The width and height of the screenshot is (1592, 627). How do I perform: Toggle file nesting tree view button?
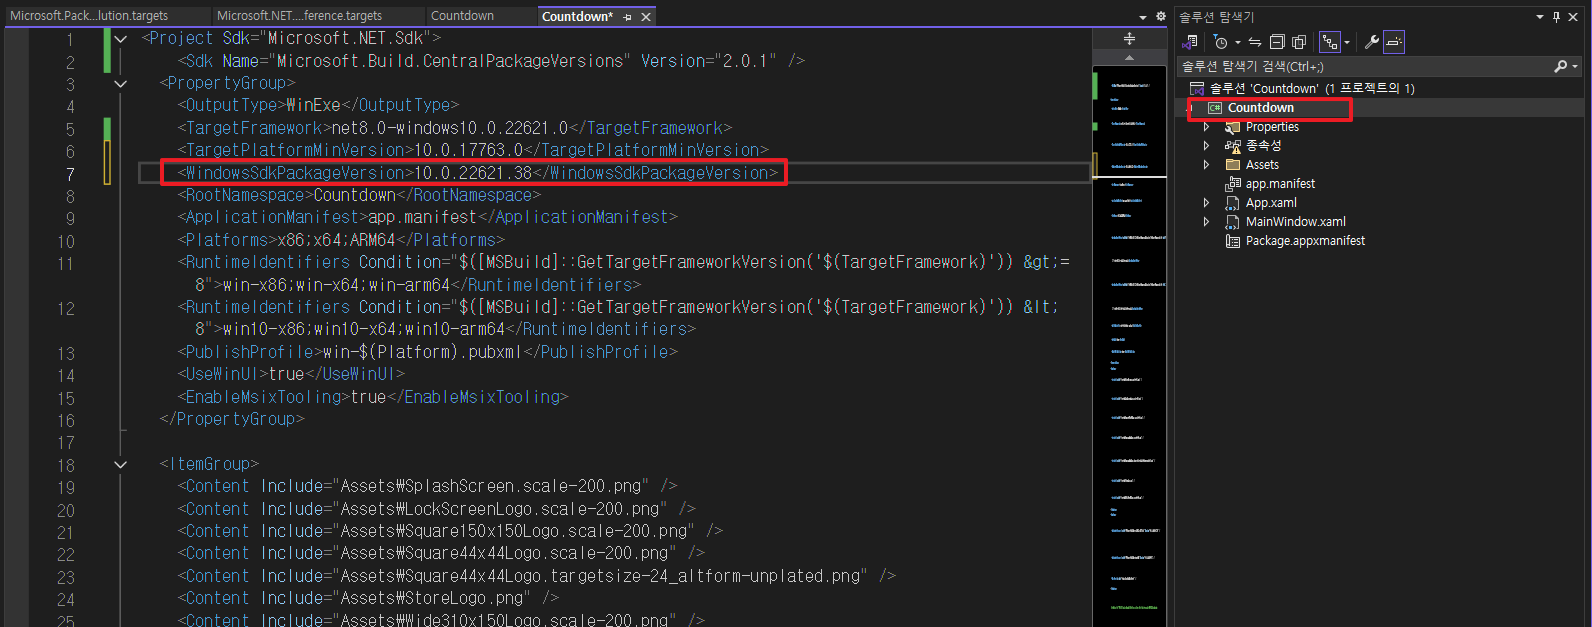(x=1329, y=42)
